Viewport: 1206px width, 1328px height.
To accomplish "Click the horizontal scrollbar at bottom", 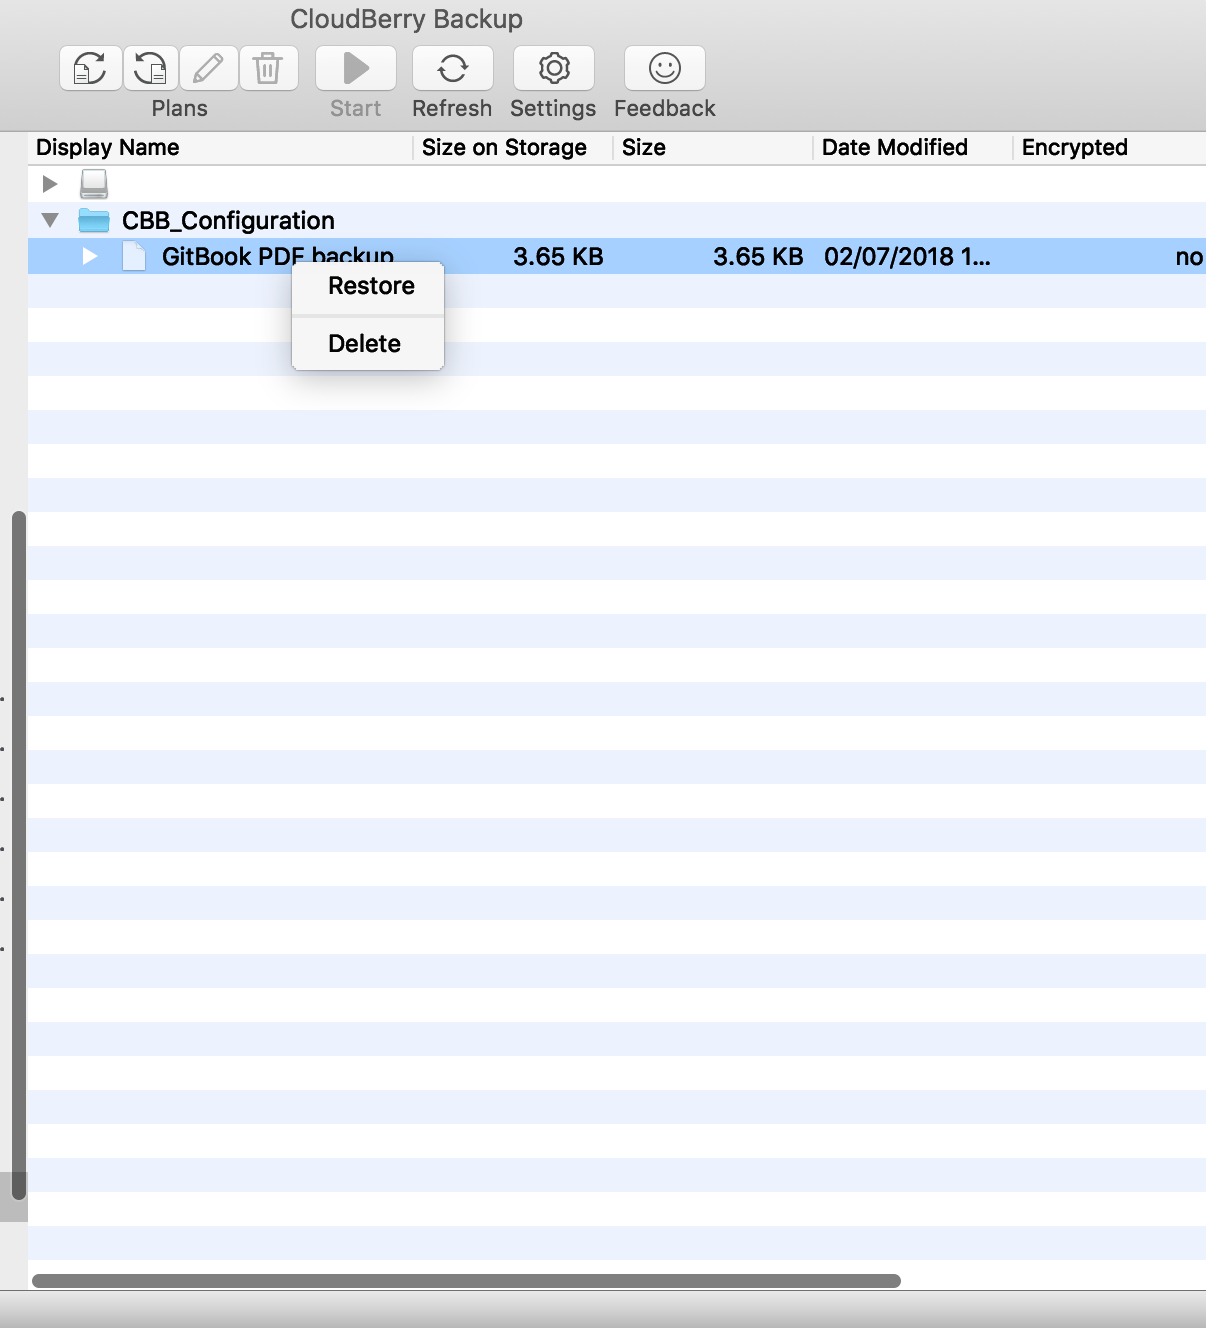I will [466, 1281].
